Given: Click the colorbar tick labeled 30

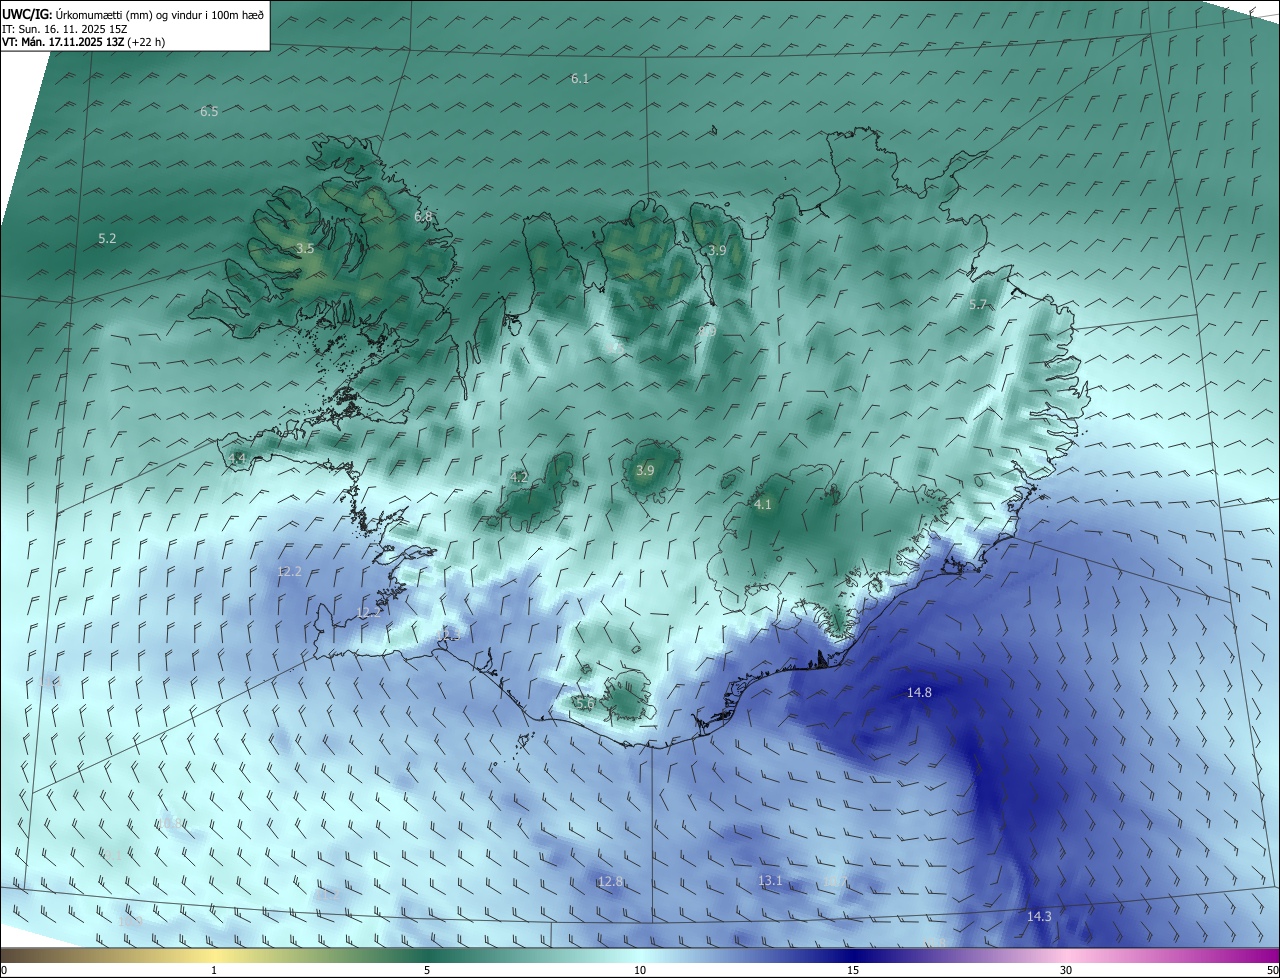Looking at the screenshot, I should (1066, 970).
